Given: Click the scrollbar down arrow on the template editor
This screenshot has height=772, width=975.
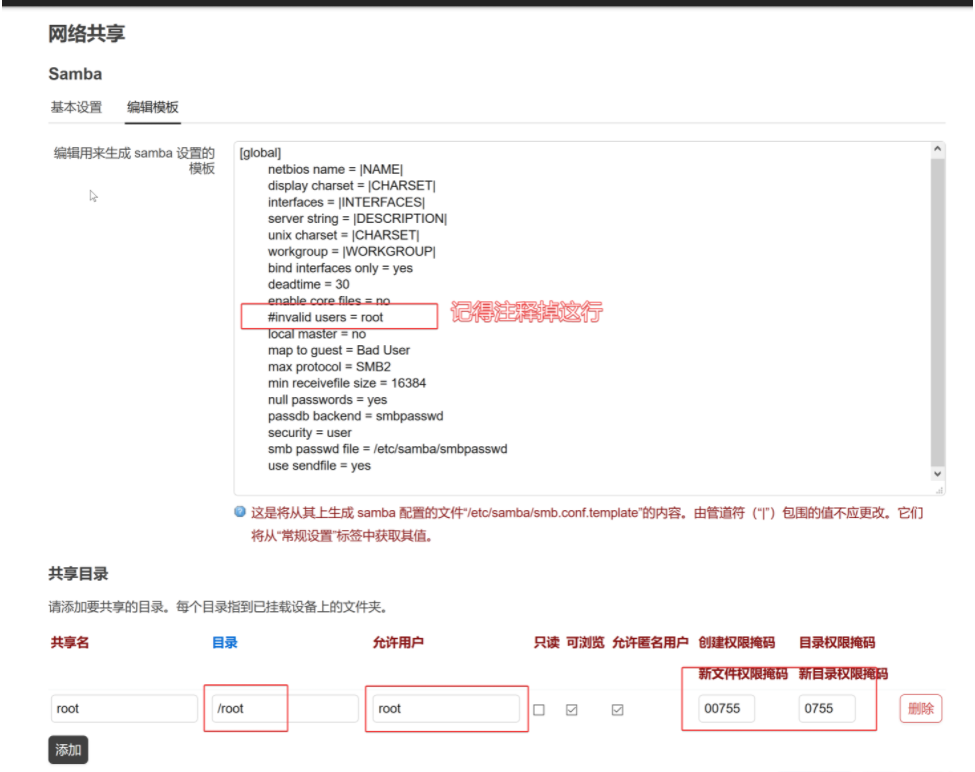Looking at the screenshot, I should pyautogui.click(x=936, y=476).
